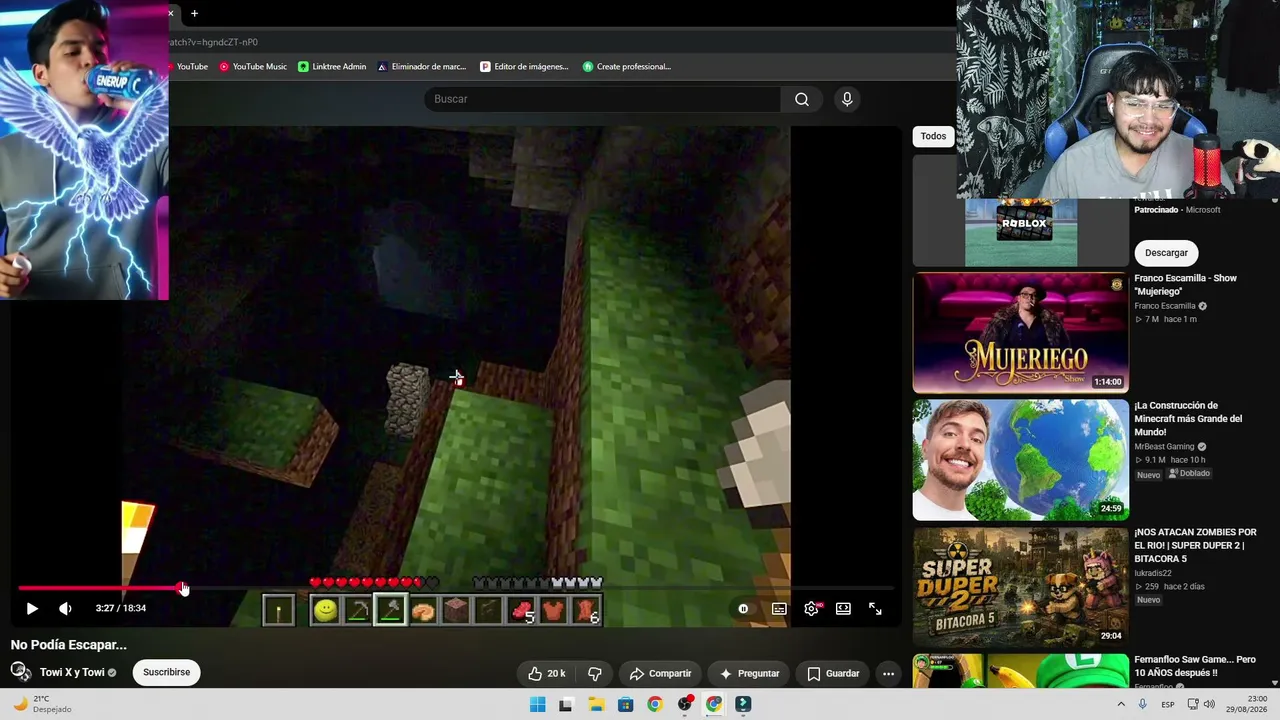Open the Mujeriego show video thumbnail
This screenshot has width=1280, height=720.
coord(1020,332)
